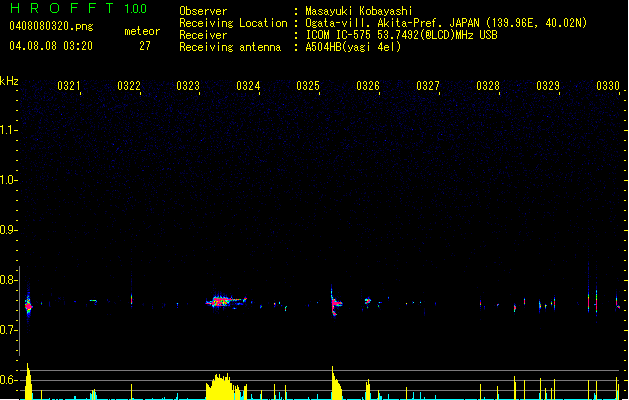
Task: Click the bright meteor echo after 0325
Action: [336, 303]
